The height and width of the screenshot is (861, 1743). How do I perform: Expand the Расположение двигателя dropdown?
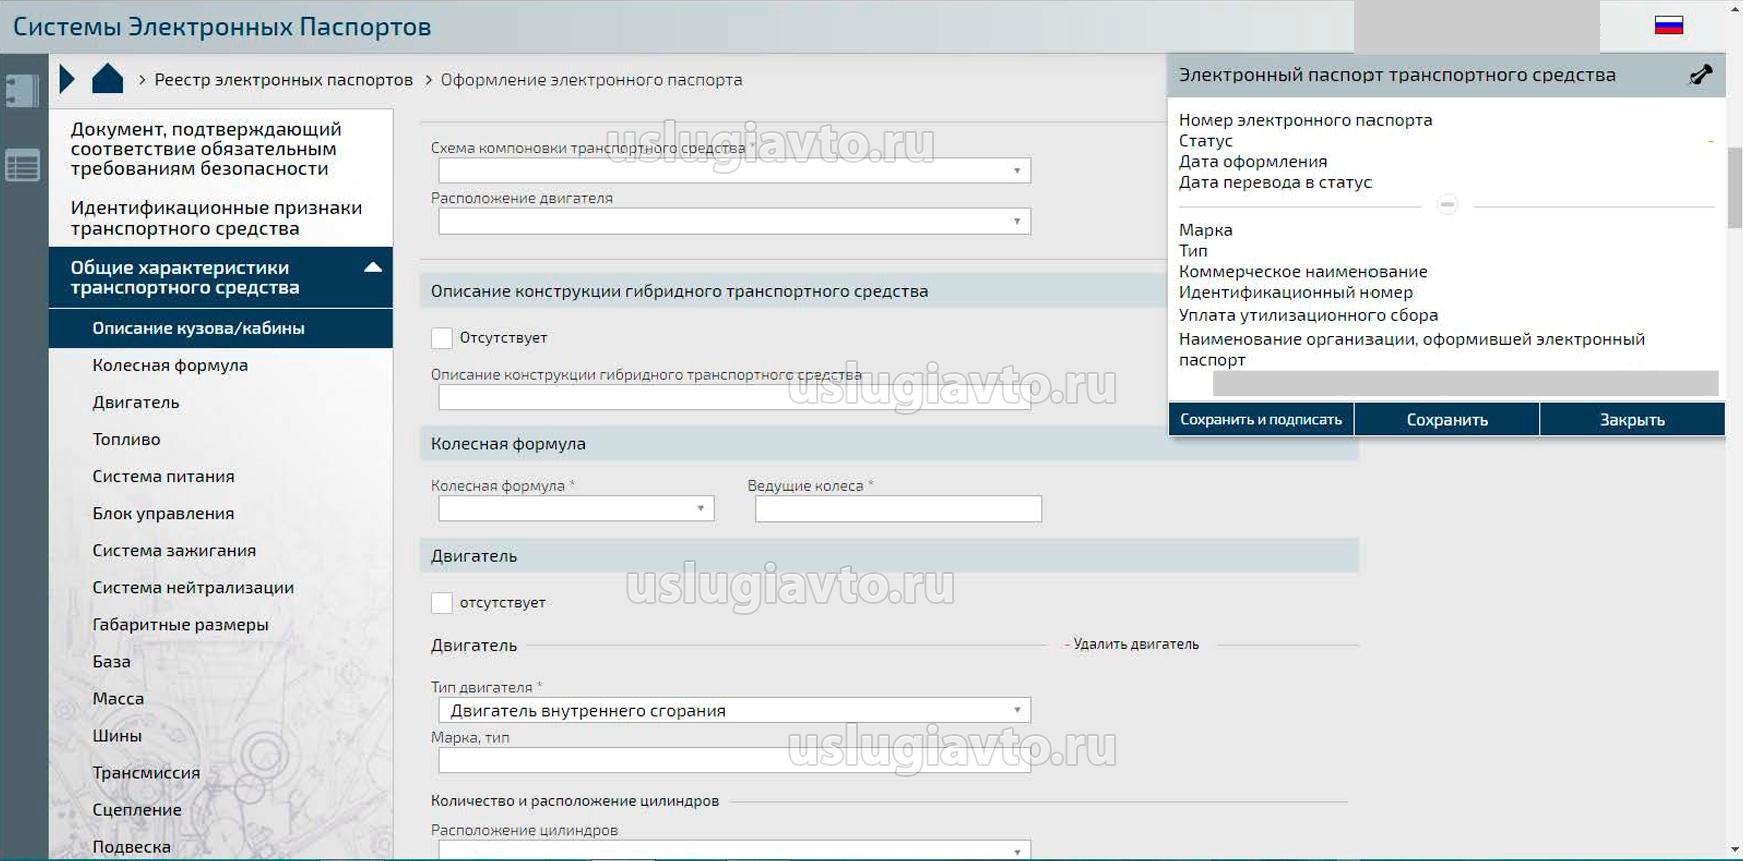pos(734,221)
